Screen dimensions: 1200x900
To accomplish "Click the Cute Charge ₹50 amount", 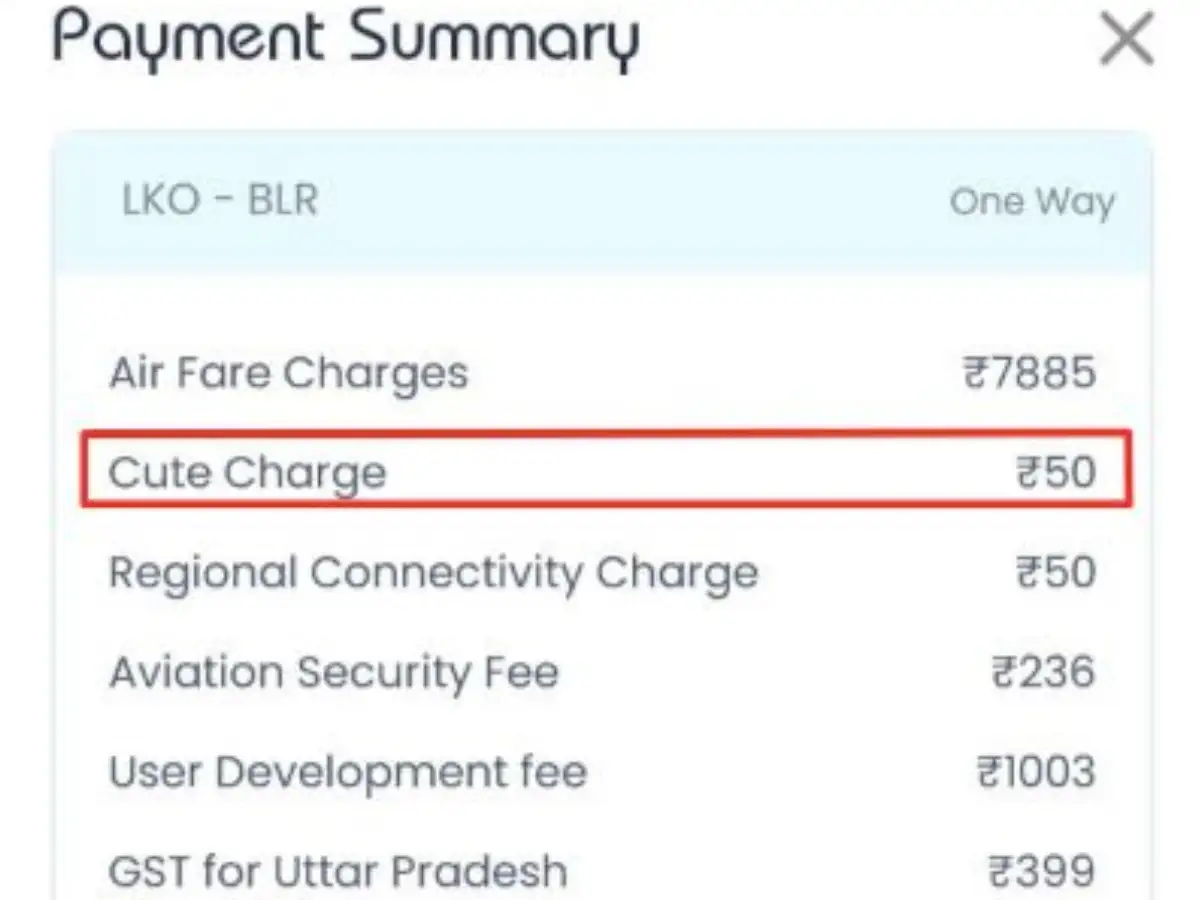I will 1056,472.
